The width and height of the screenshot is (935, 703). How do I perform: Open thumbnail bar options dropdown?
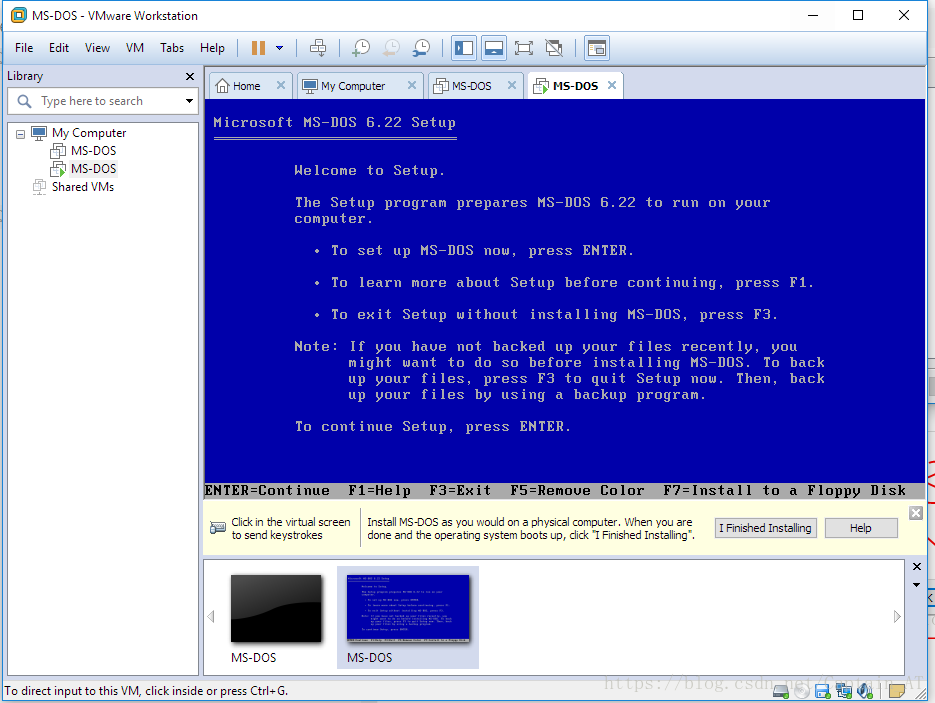[917, 585]
